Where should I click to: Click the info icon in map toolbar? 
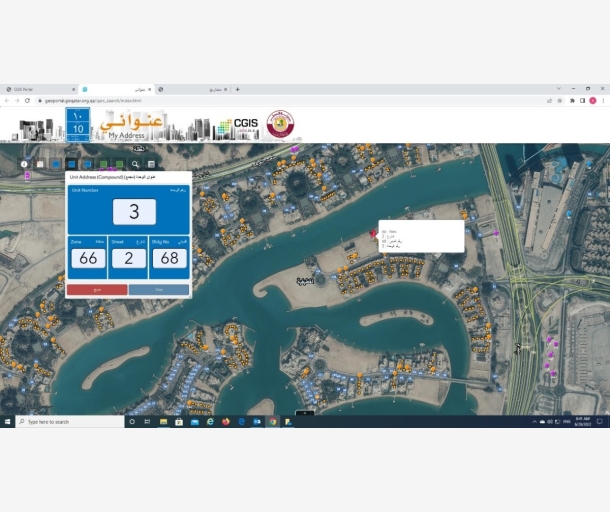(x=24, y=164)
